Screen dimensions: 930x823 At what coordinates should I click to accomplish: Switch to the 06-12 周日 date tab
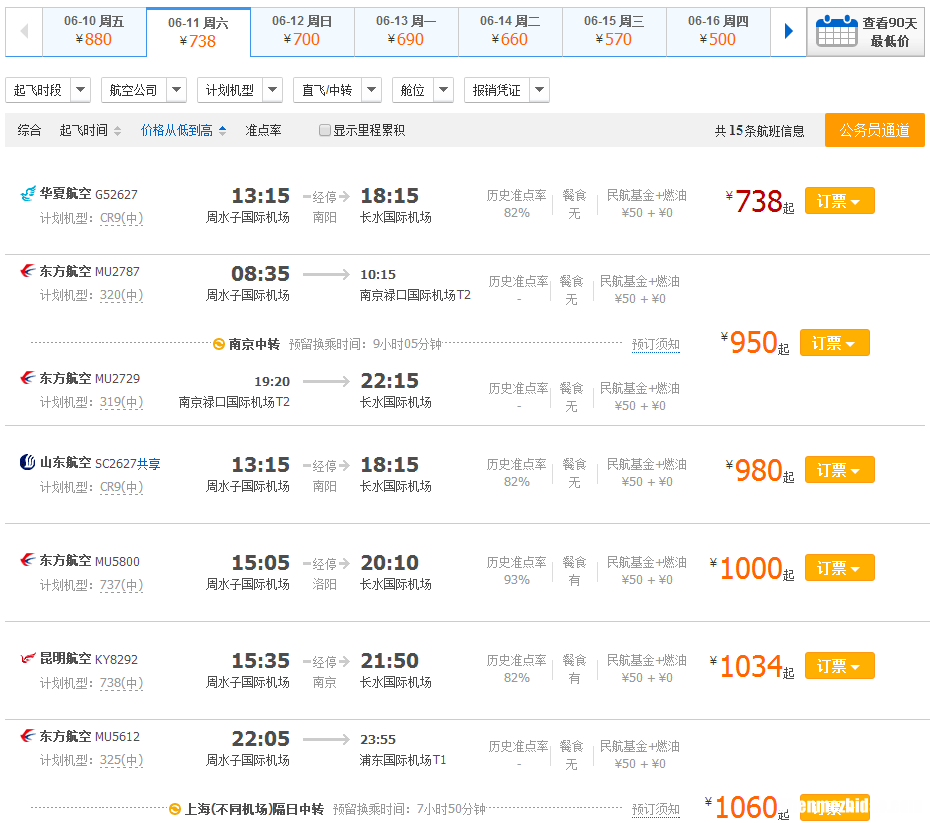click(x=302, y=31)
